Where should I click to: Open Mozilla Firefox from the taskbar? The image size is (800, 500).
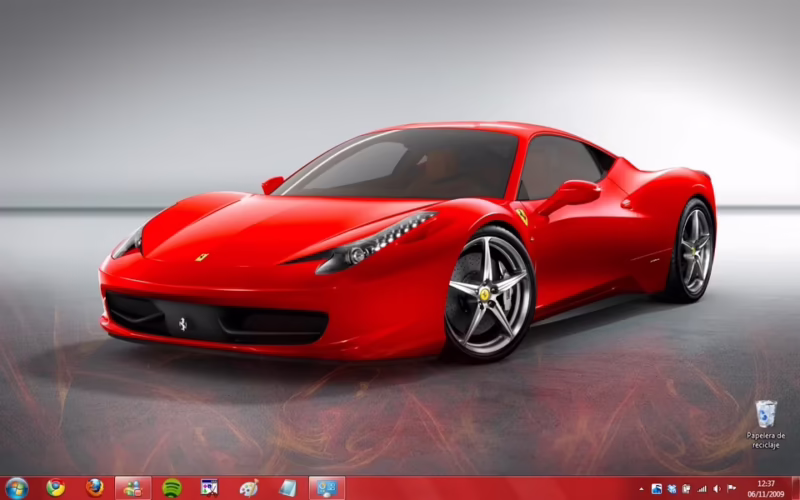(95, 487)
